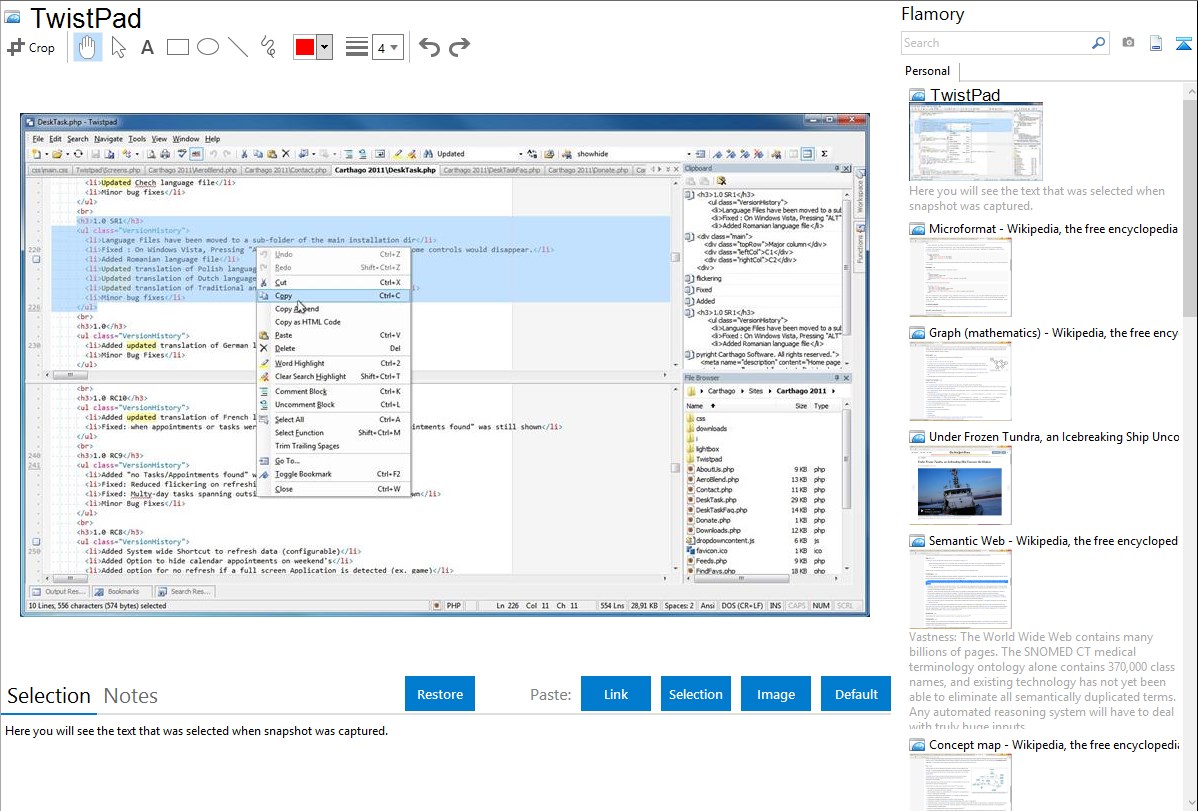Screen dimensions: 1198x811
Task: Open Microformat - Wikipedia snapshot title
Action: click(x=1053, y=229)
